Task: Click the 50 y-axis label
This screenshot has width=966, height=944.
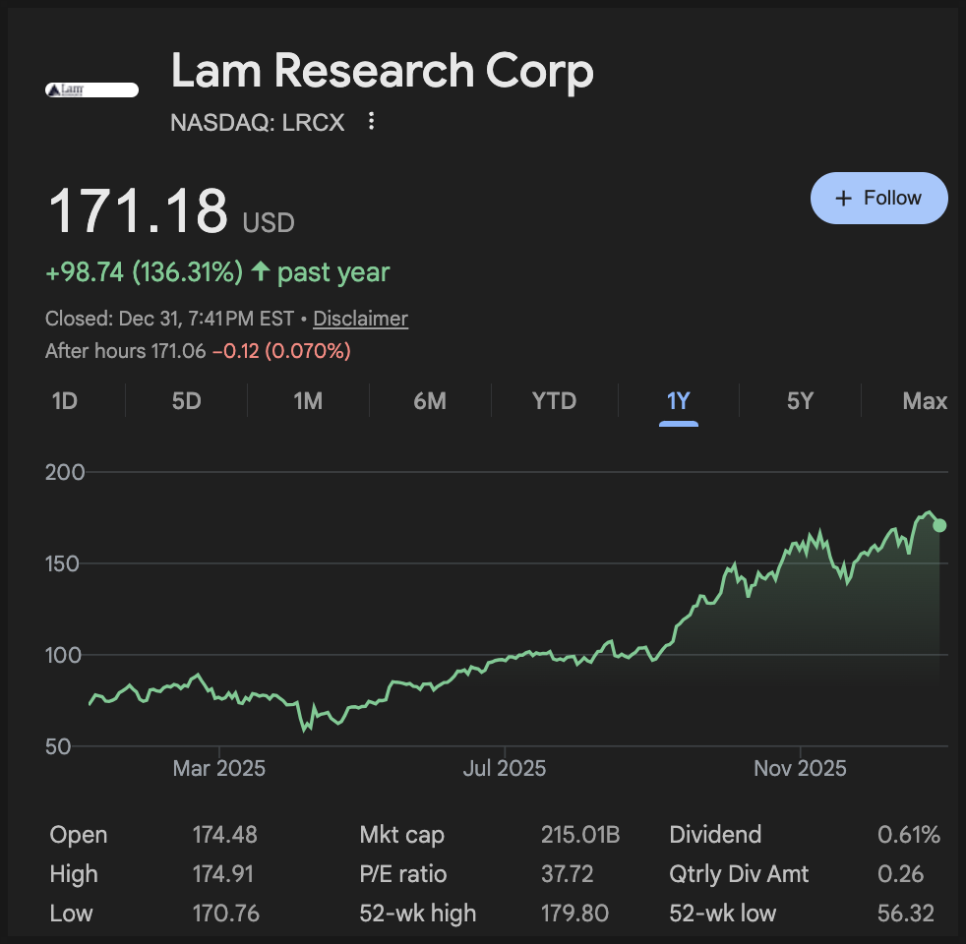Action: 58,747
